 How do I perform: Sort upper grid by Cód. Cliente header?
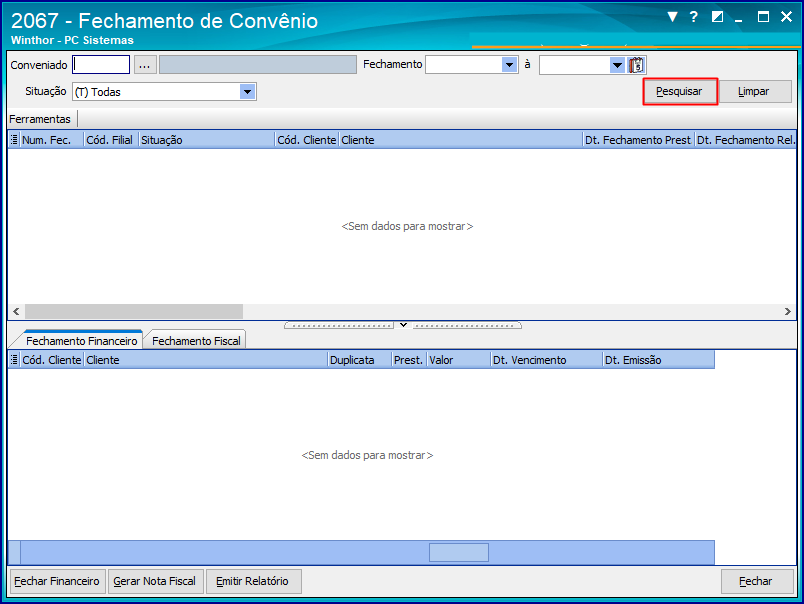coord(307,139)
